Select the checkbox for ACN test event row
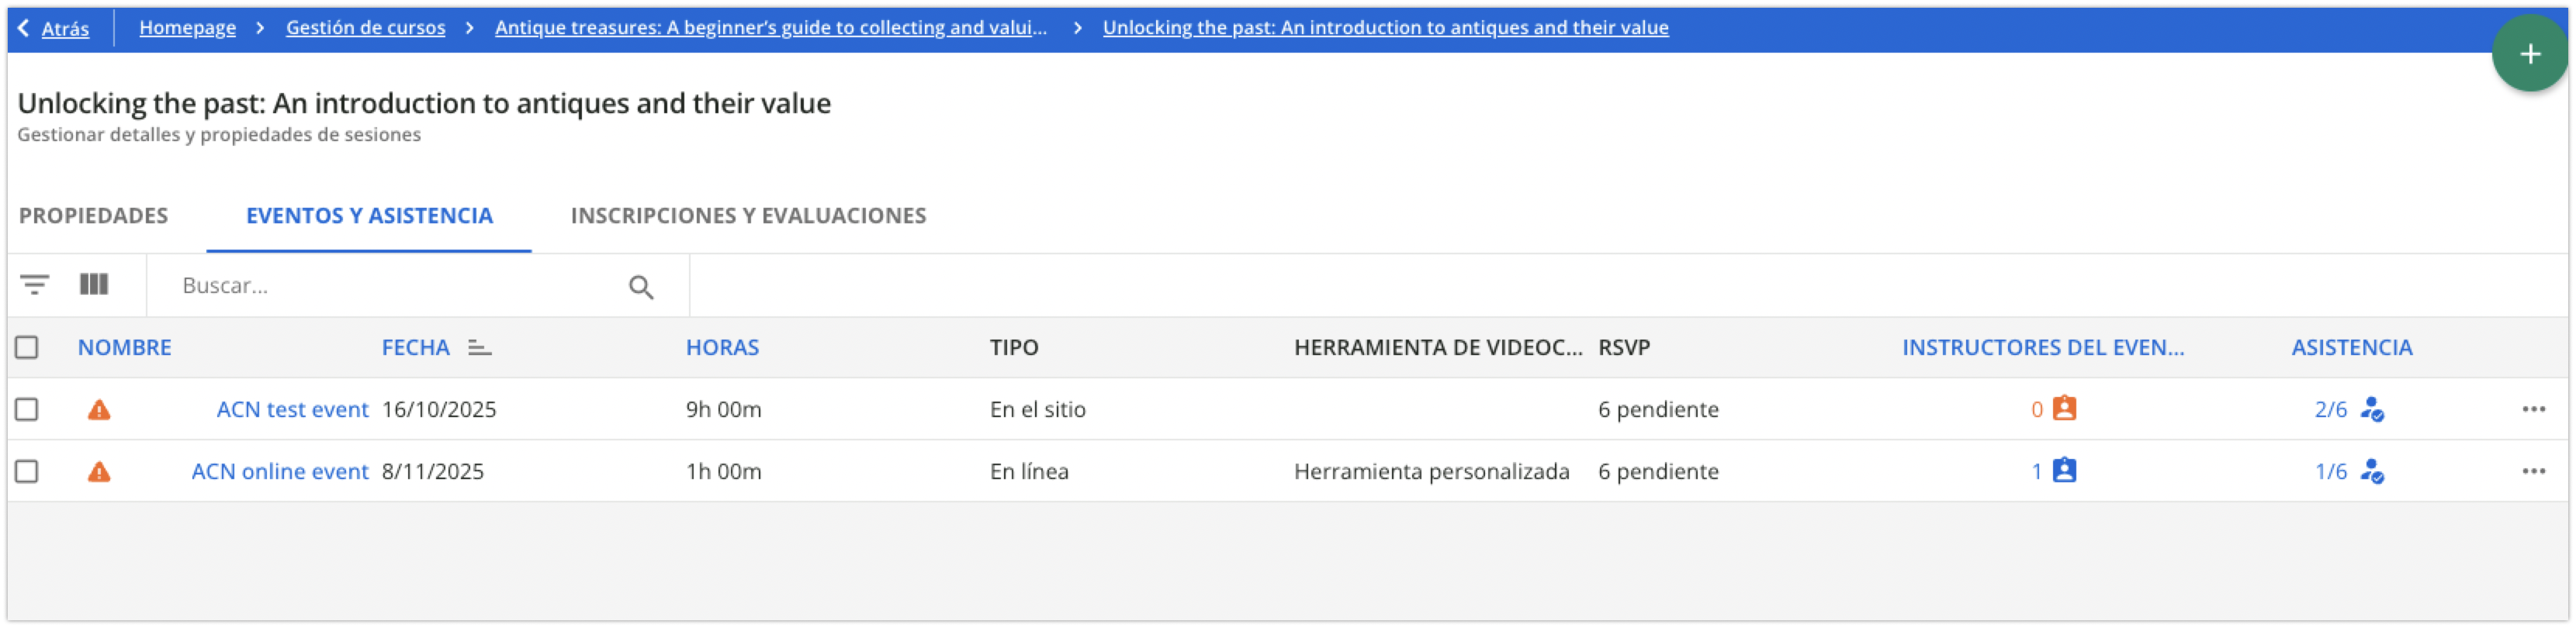 click(x=27, y=409)
